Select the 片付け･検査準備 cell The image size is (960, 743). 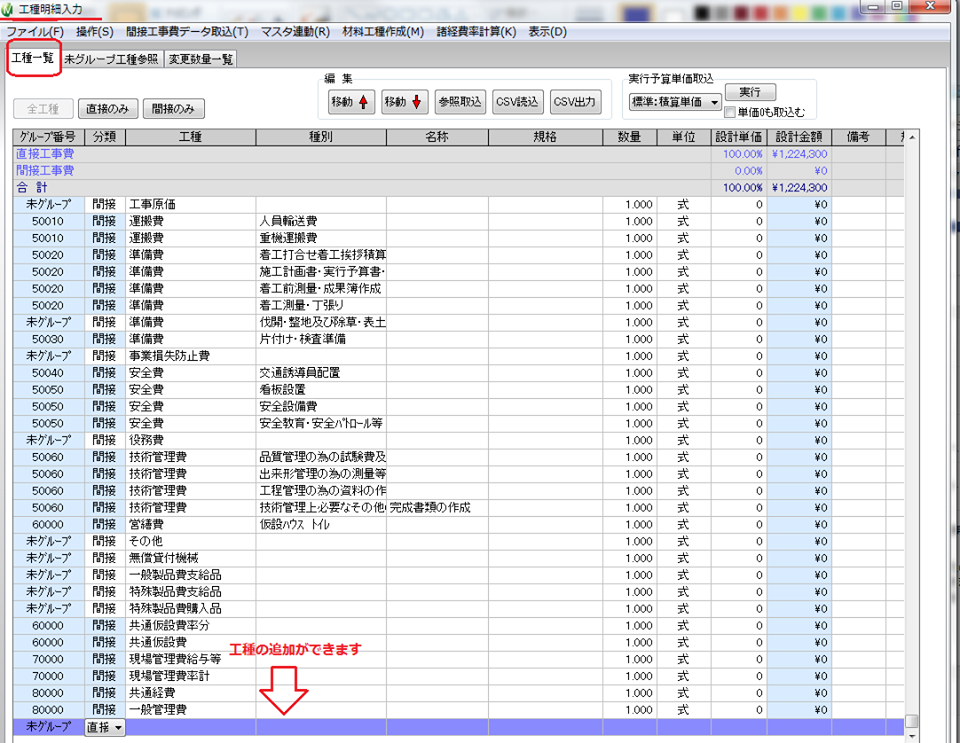point(321,339)
